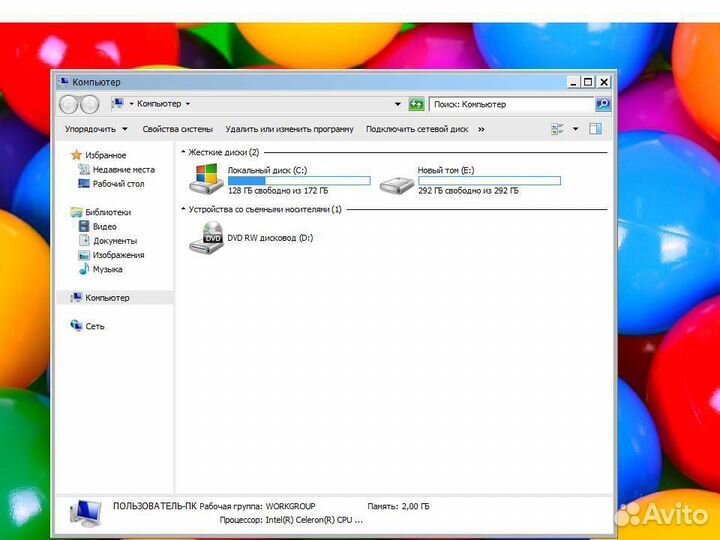Click the E: drive usage bar
Screen dimensions: 720x540
[489, 181]
